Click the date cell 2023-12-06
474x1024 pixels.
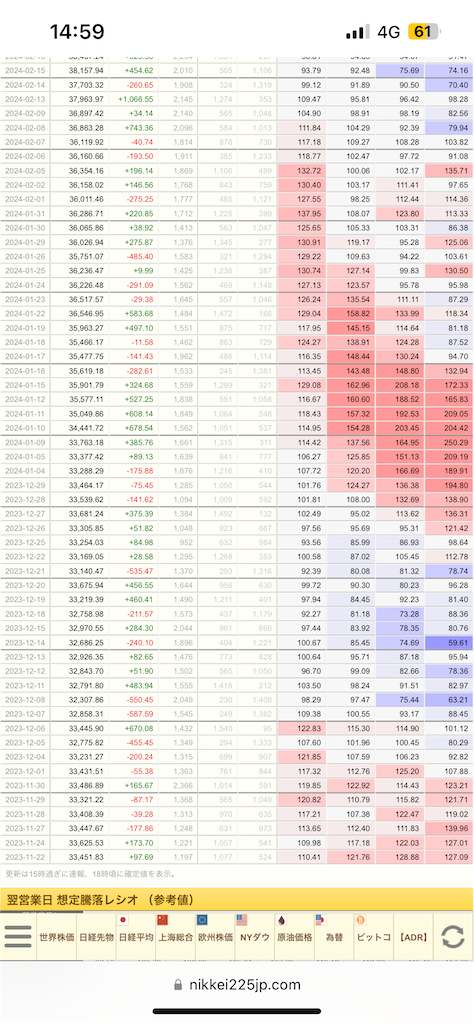(x=26, y=726)
